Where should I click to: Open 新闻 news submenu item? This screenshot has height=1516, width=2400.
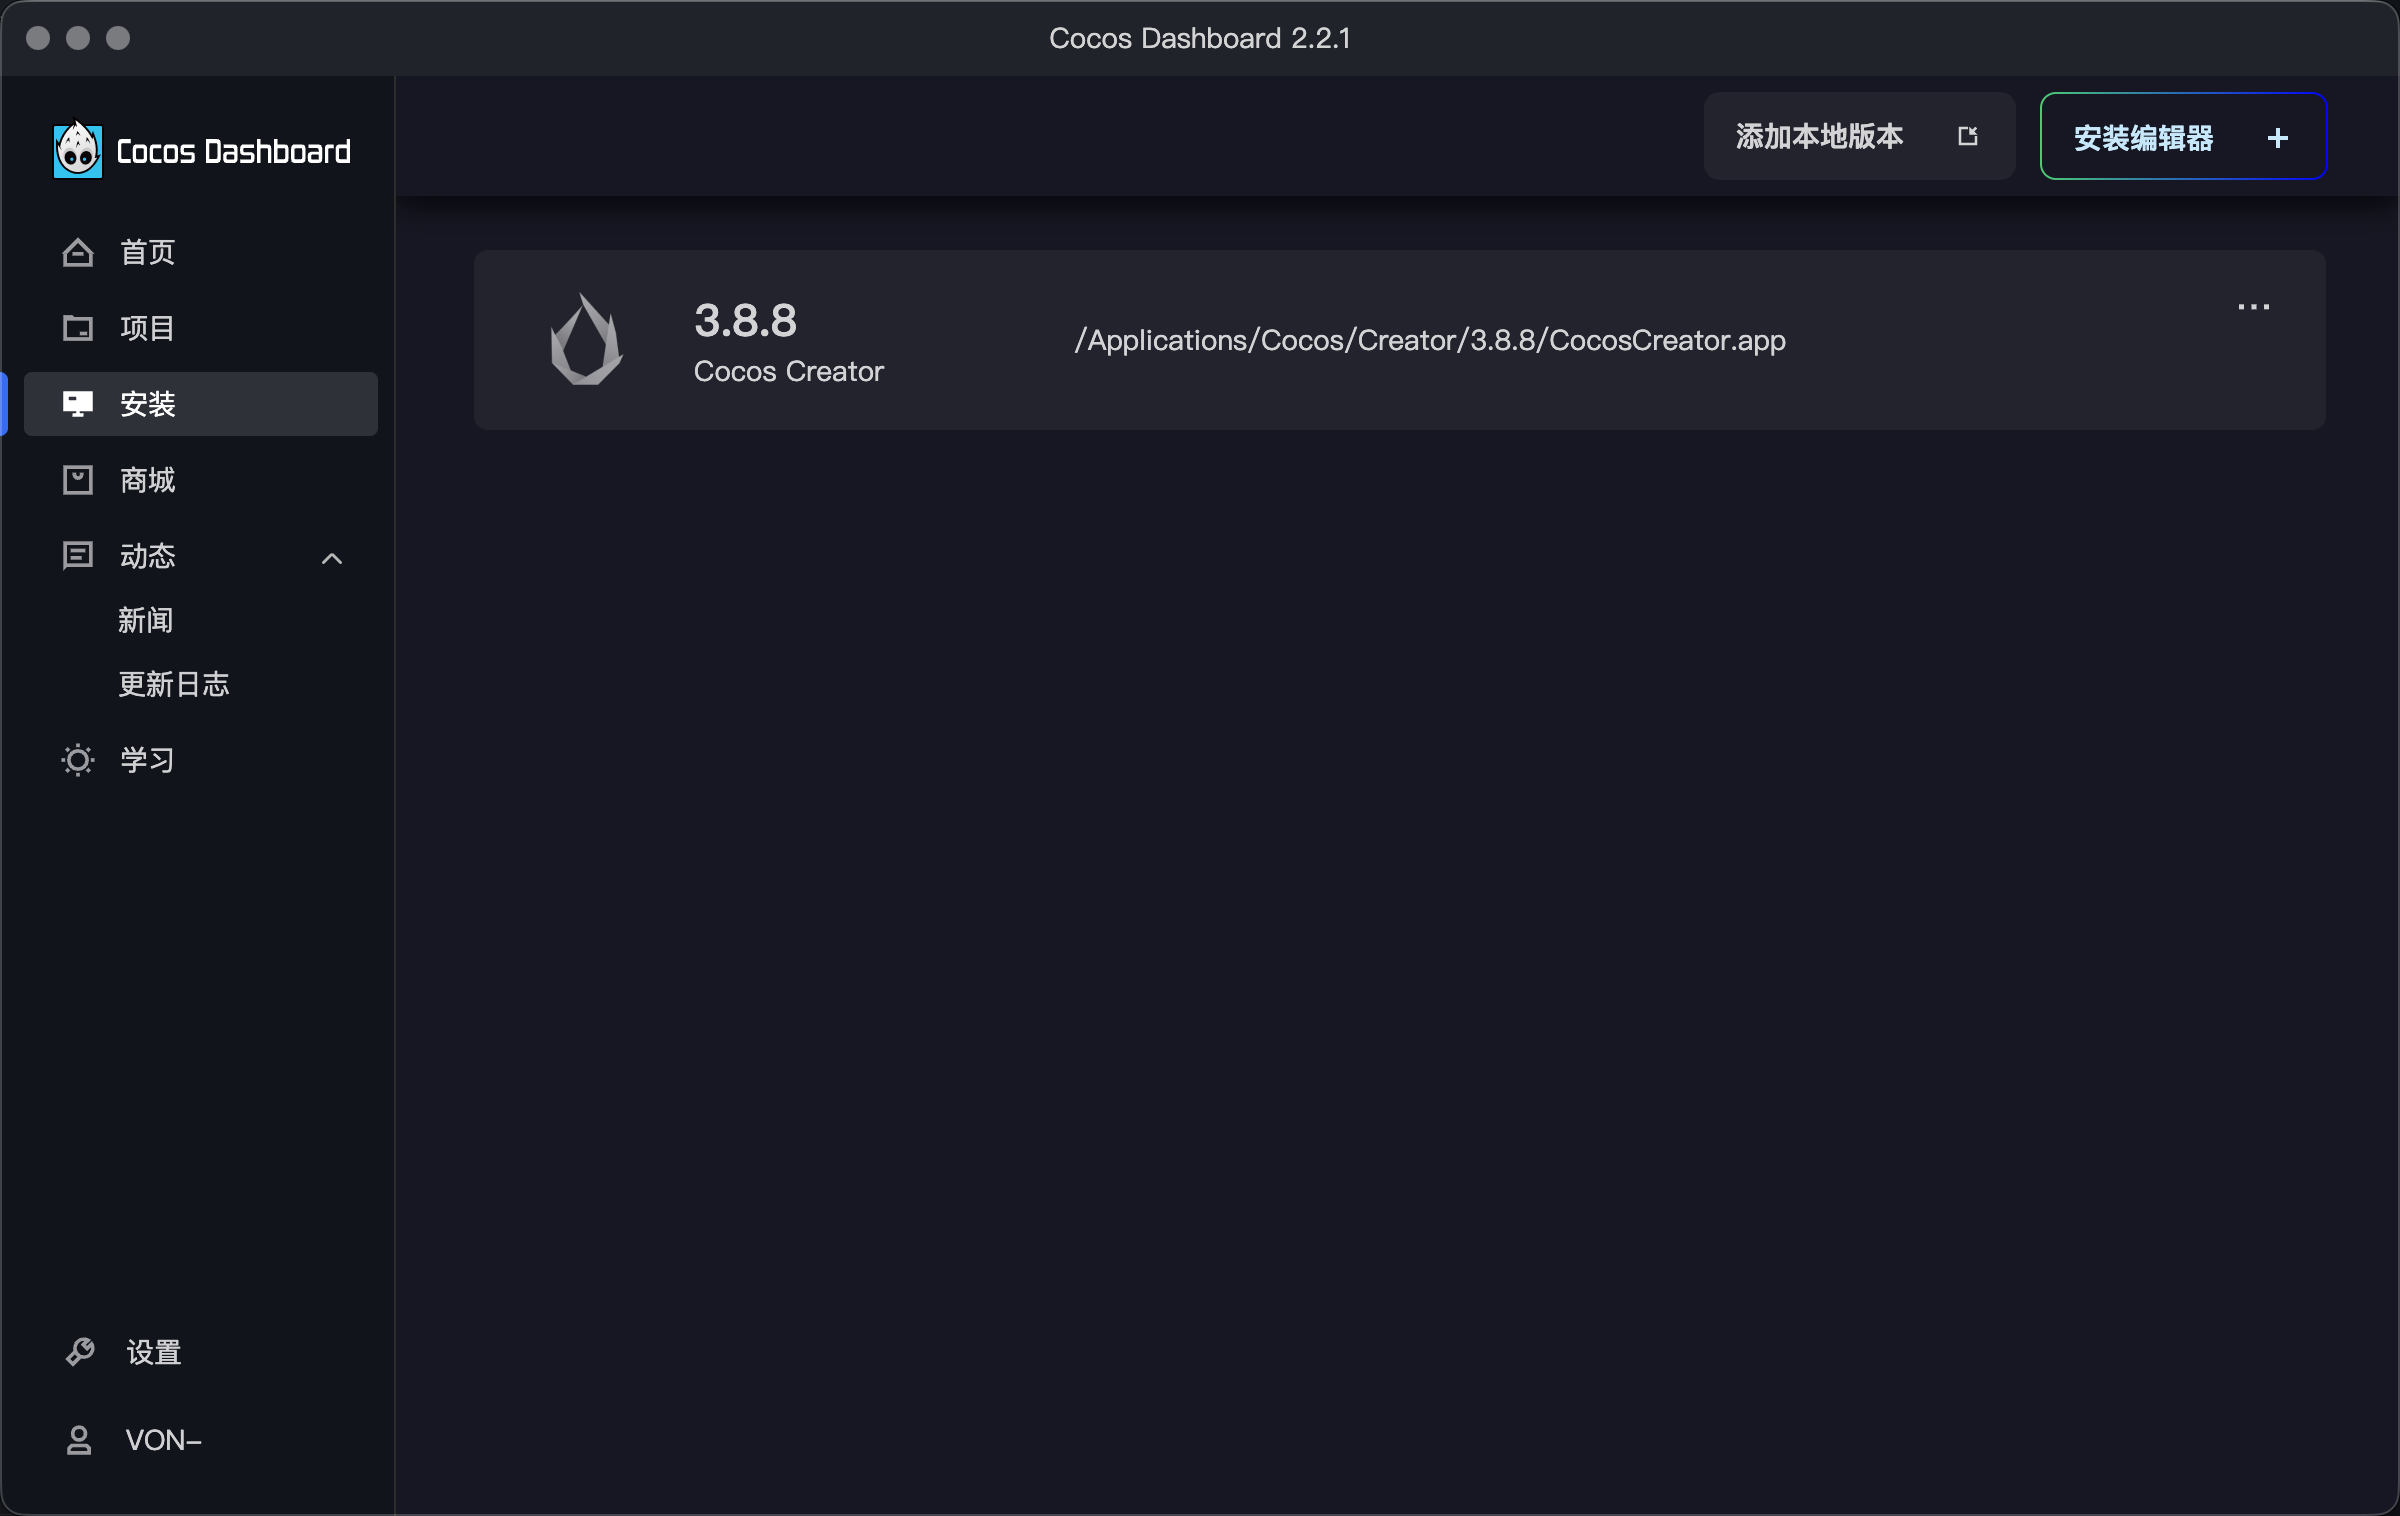coord(146,620)
